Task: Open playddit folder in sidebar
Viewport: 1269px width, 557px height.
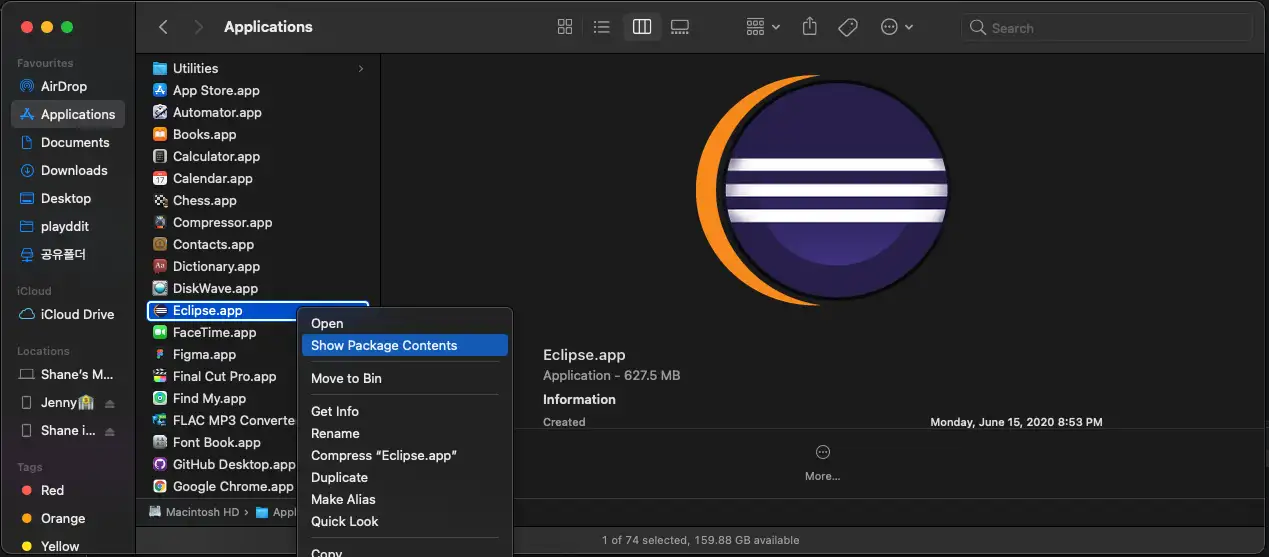Action: (68, 226)
